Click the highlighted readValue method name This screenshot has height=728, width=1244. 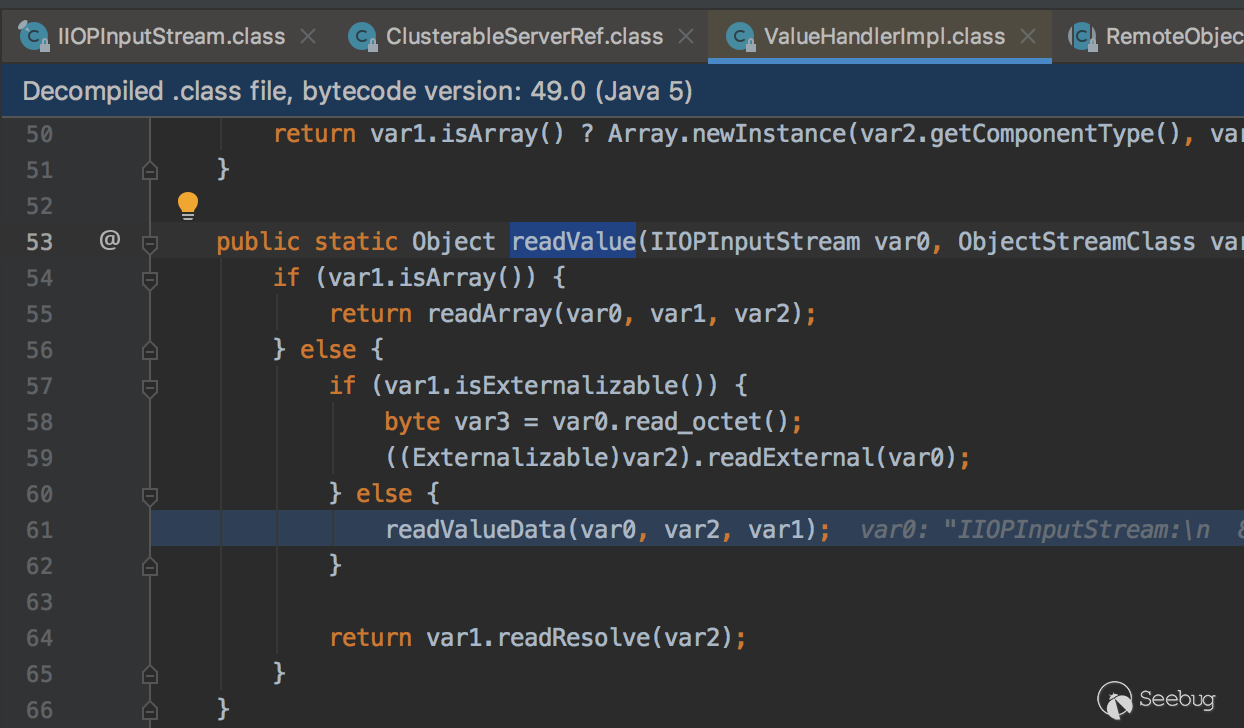pos(573,242)
